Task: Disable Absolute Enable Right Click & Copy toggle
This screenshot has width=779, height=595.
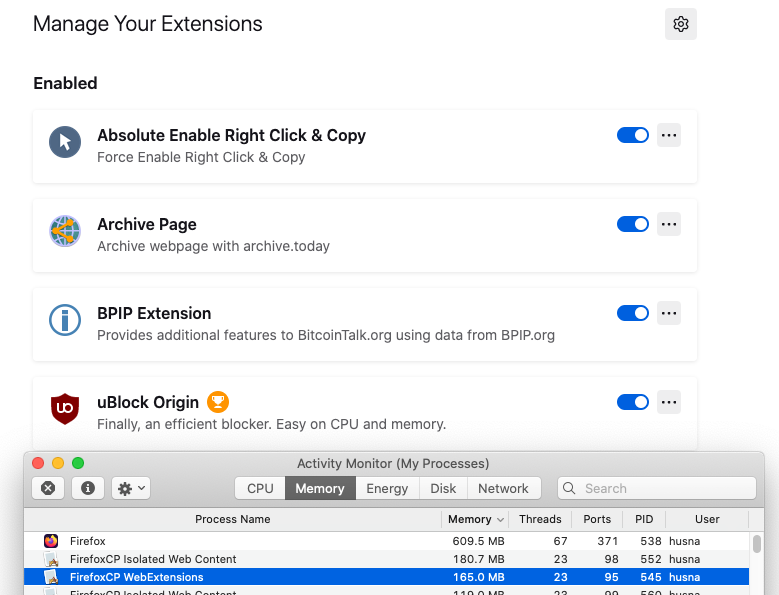Action: coord(632,135)
